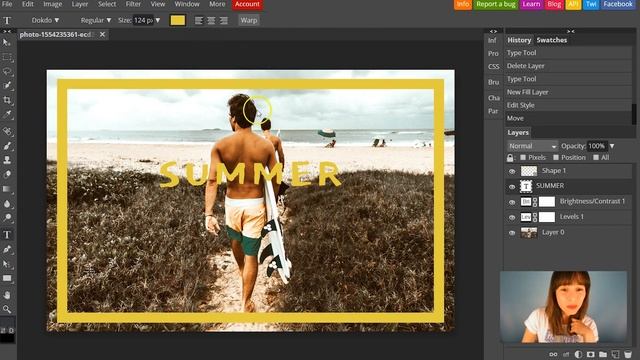Viewport: 640px width, 360px height.
Task: Click the font size input field
Action: point(143,20)
